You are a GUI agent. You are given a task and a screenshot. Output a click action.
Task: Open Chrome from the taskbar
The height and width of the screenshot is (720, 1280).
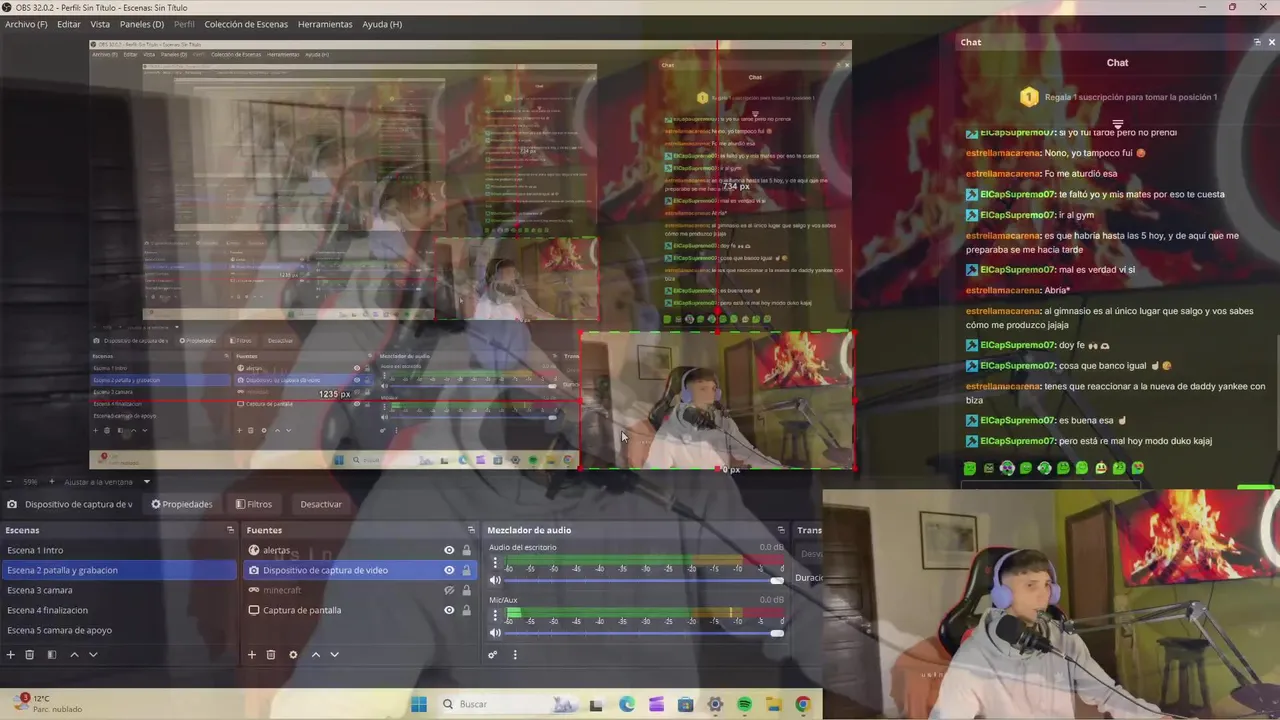point(802,705)
